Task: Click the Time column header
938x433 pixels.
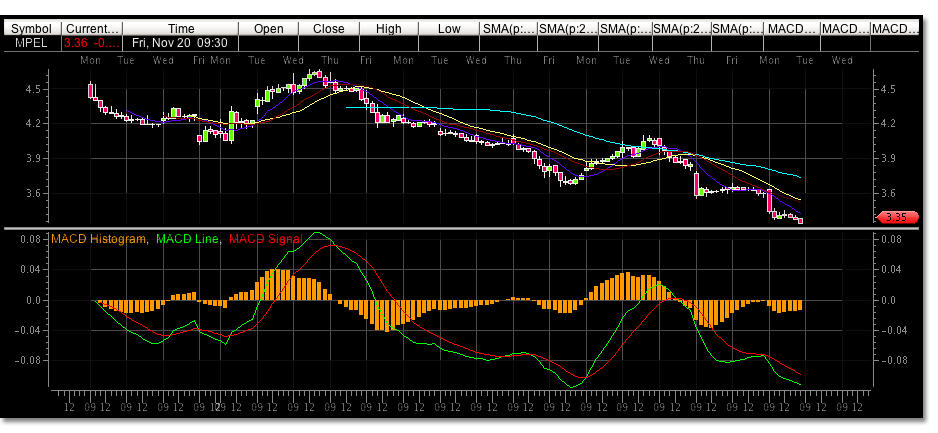Action: tap(181, 29)
